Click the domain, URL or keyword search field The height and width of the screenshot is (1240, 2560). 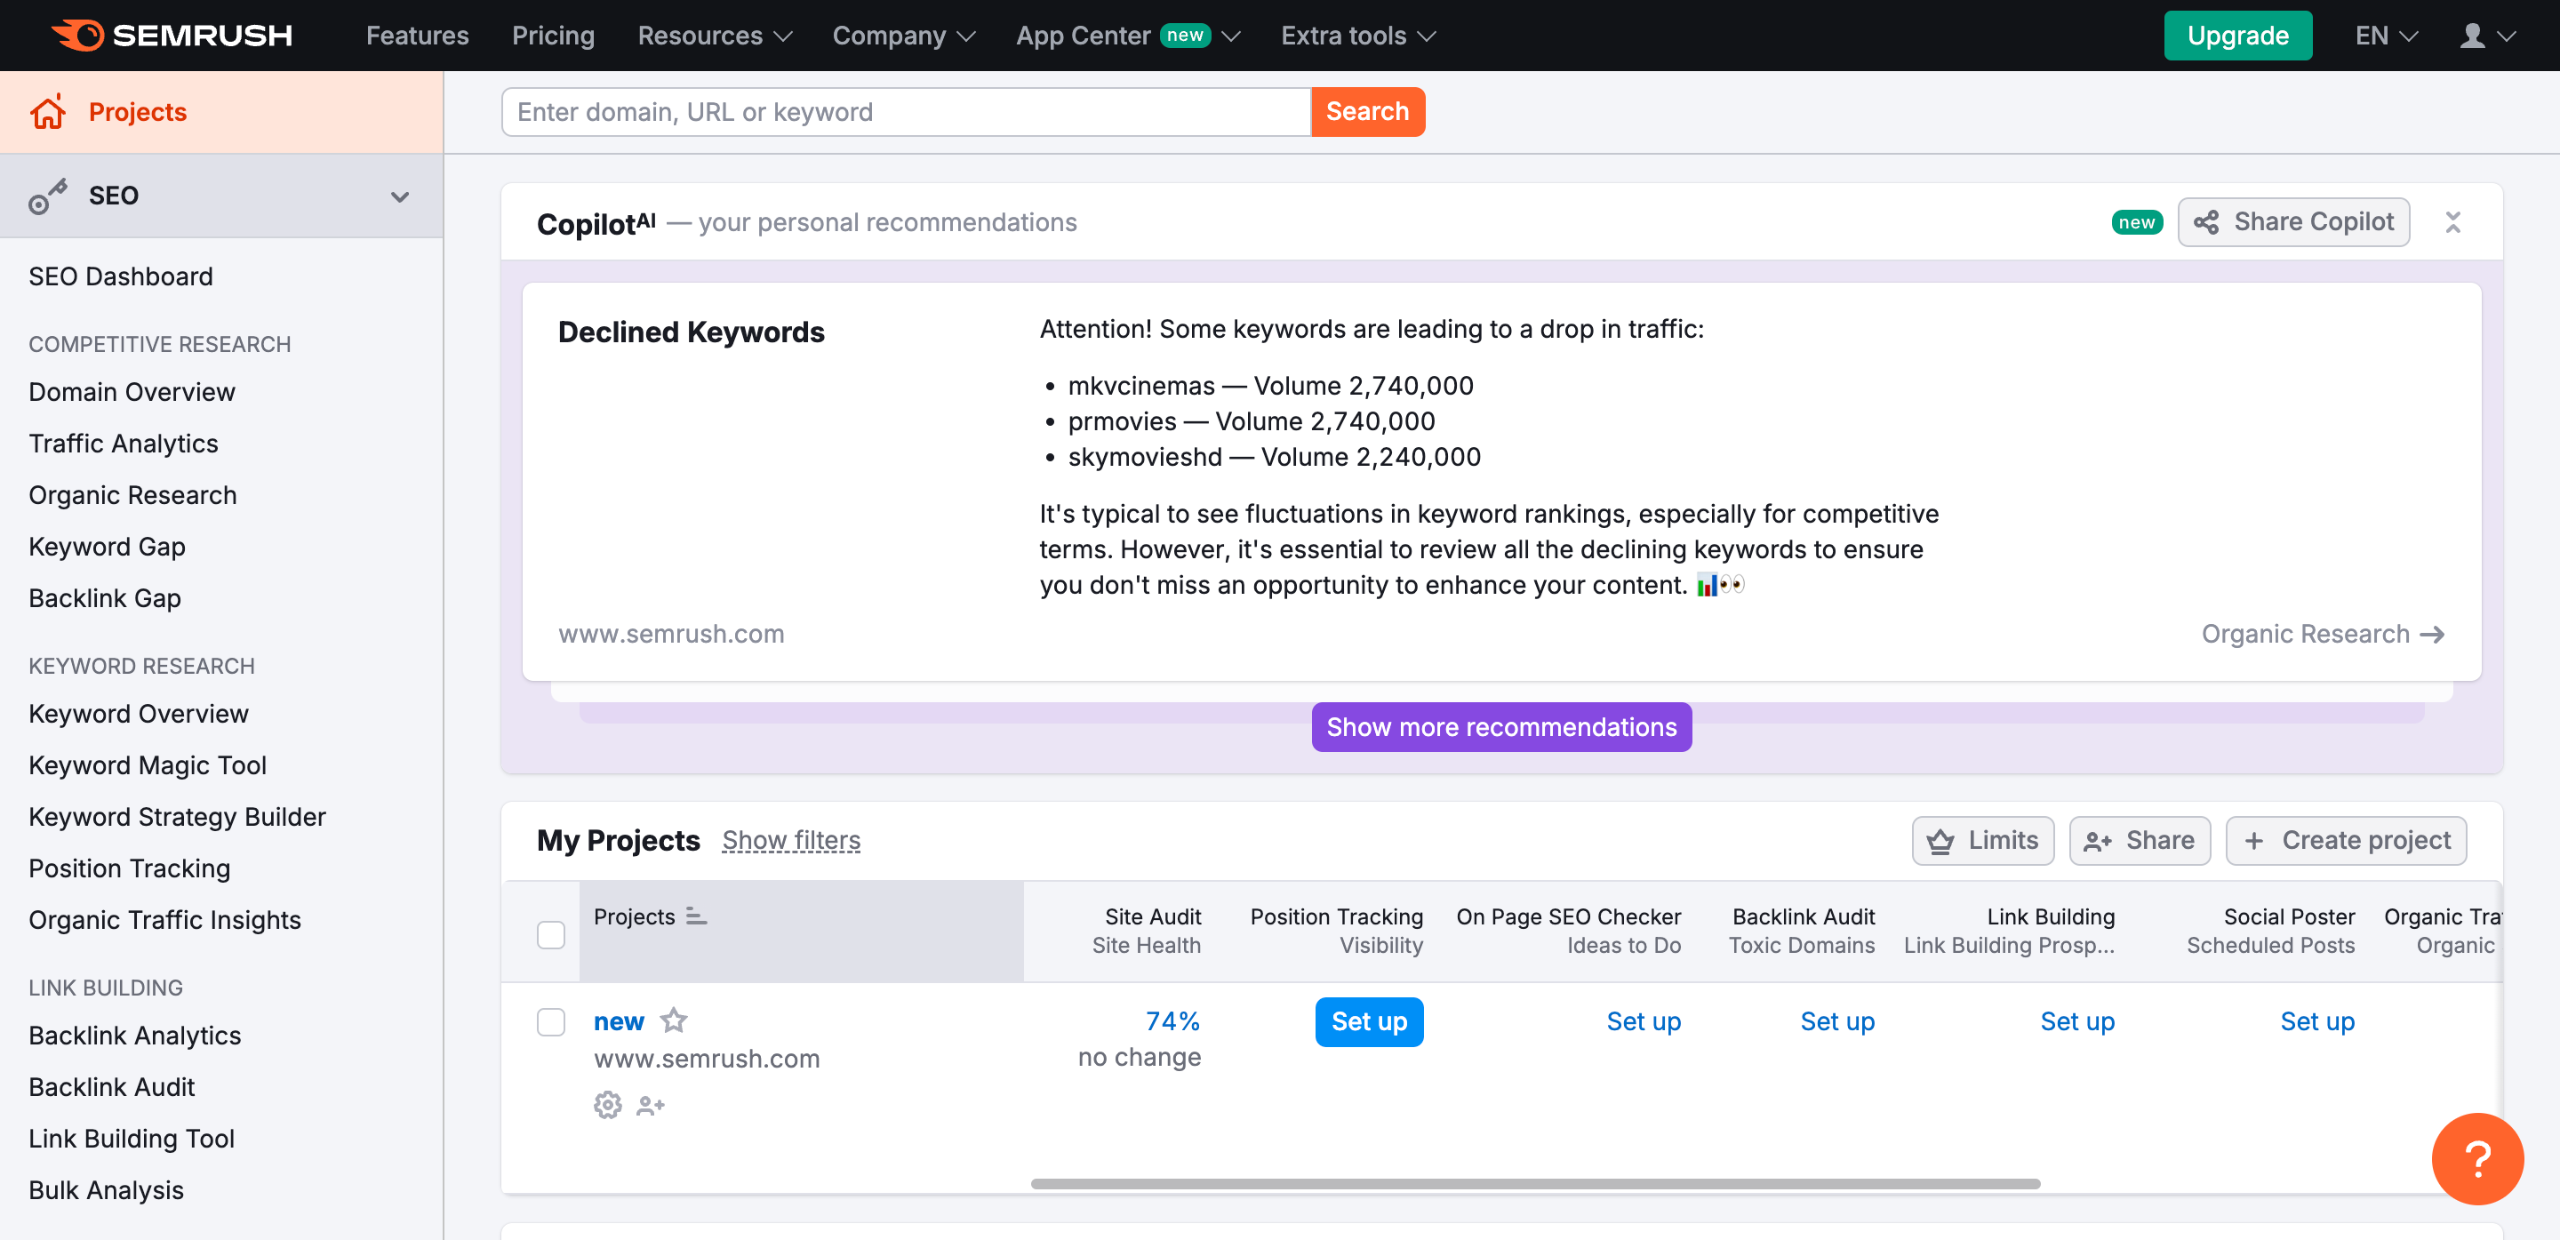pos(905,112)
